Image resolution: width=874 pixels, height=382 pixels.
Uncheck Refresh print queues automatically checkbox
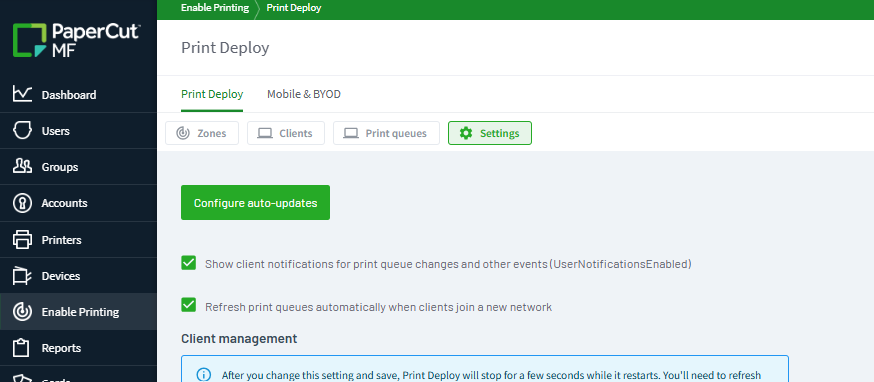[188, 305]
